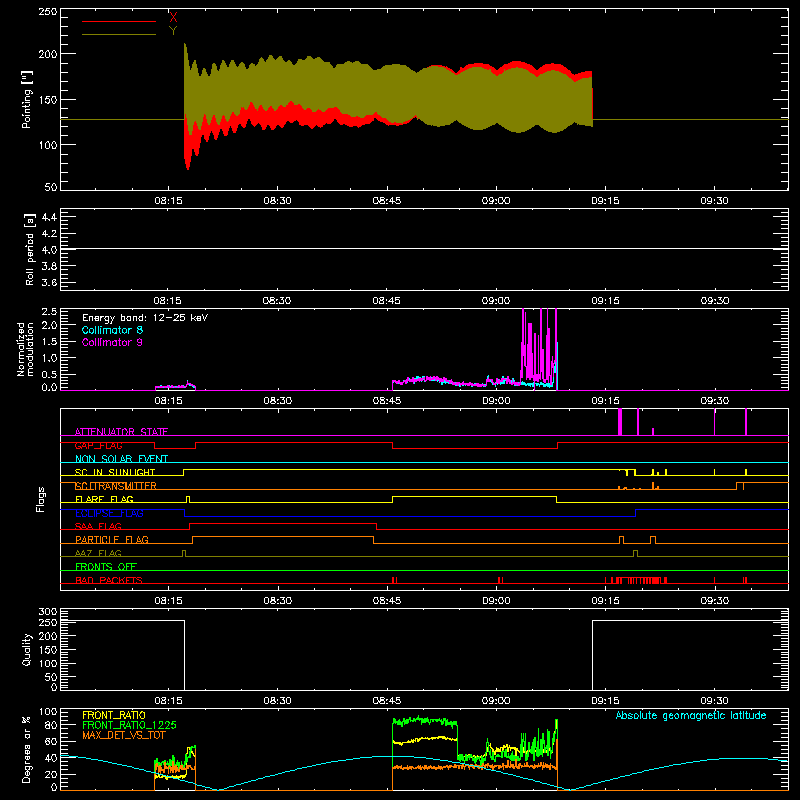Click the 09:15 tick label under Roll period plot
800x800 pixels.
pyautogui.click(x=605, y=301)
